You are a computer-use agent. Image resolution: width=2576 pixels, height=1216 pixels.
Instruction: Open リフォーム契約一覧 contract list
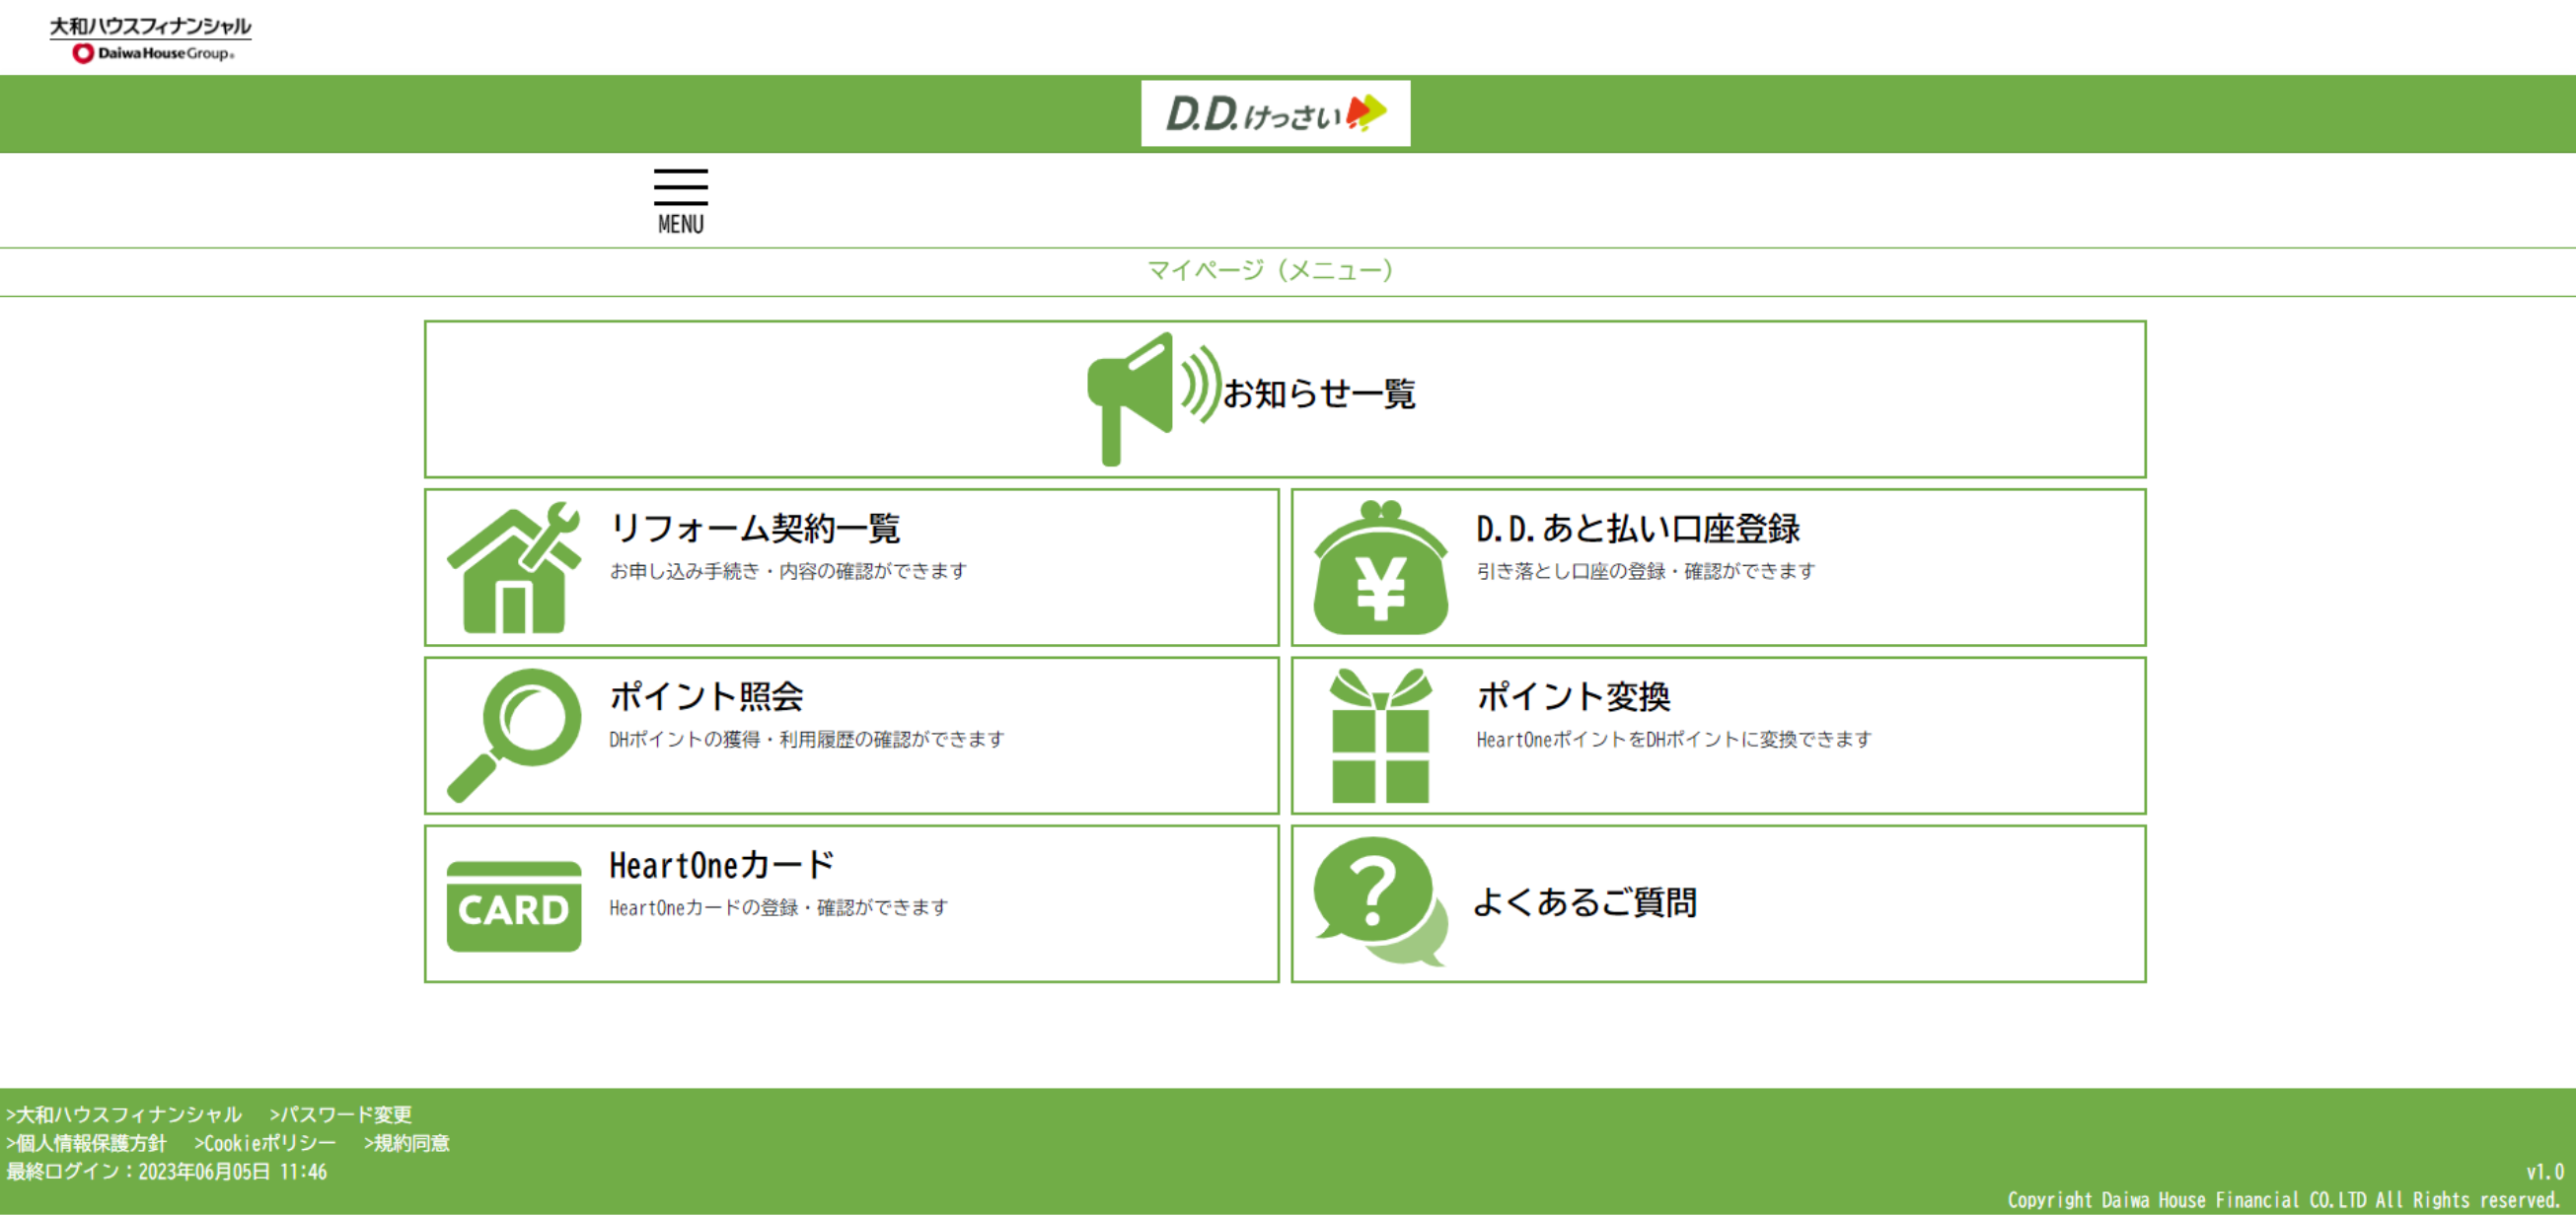coord(755,528)
